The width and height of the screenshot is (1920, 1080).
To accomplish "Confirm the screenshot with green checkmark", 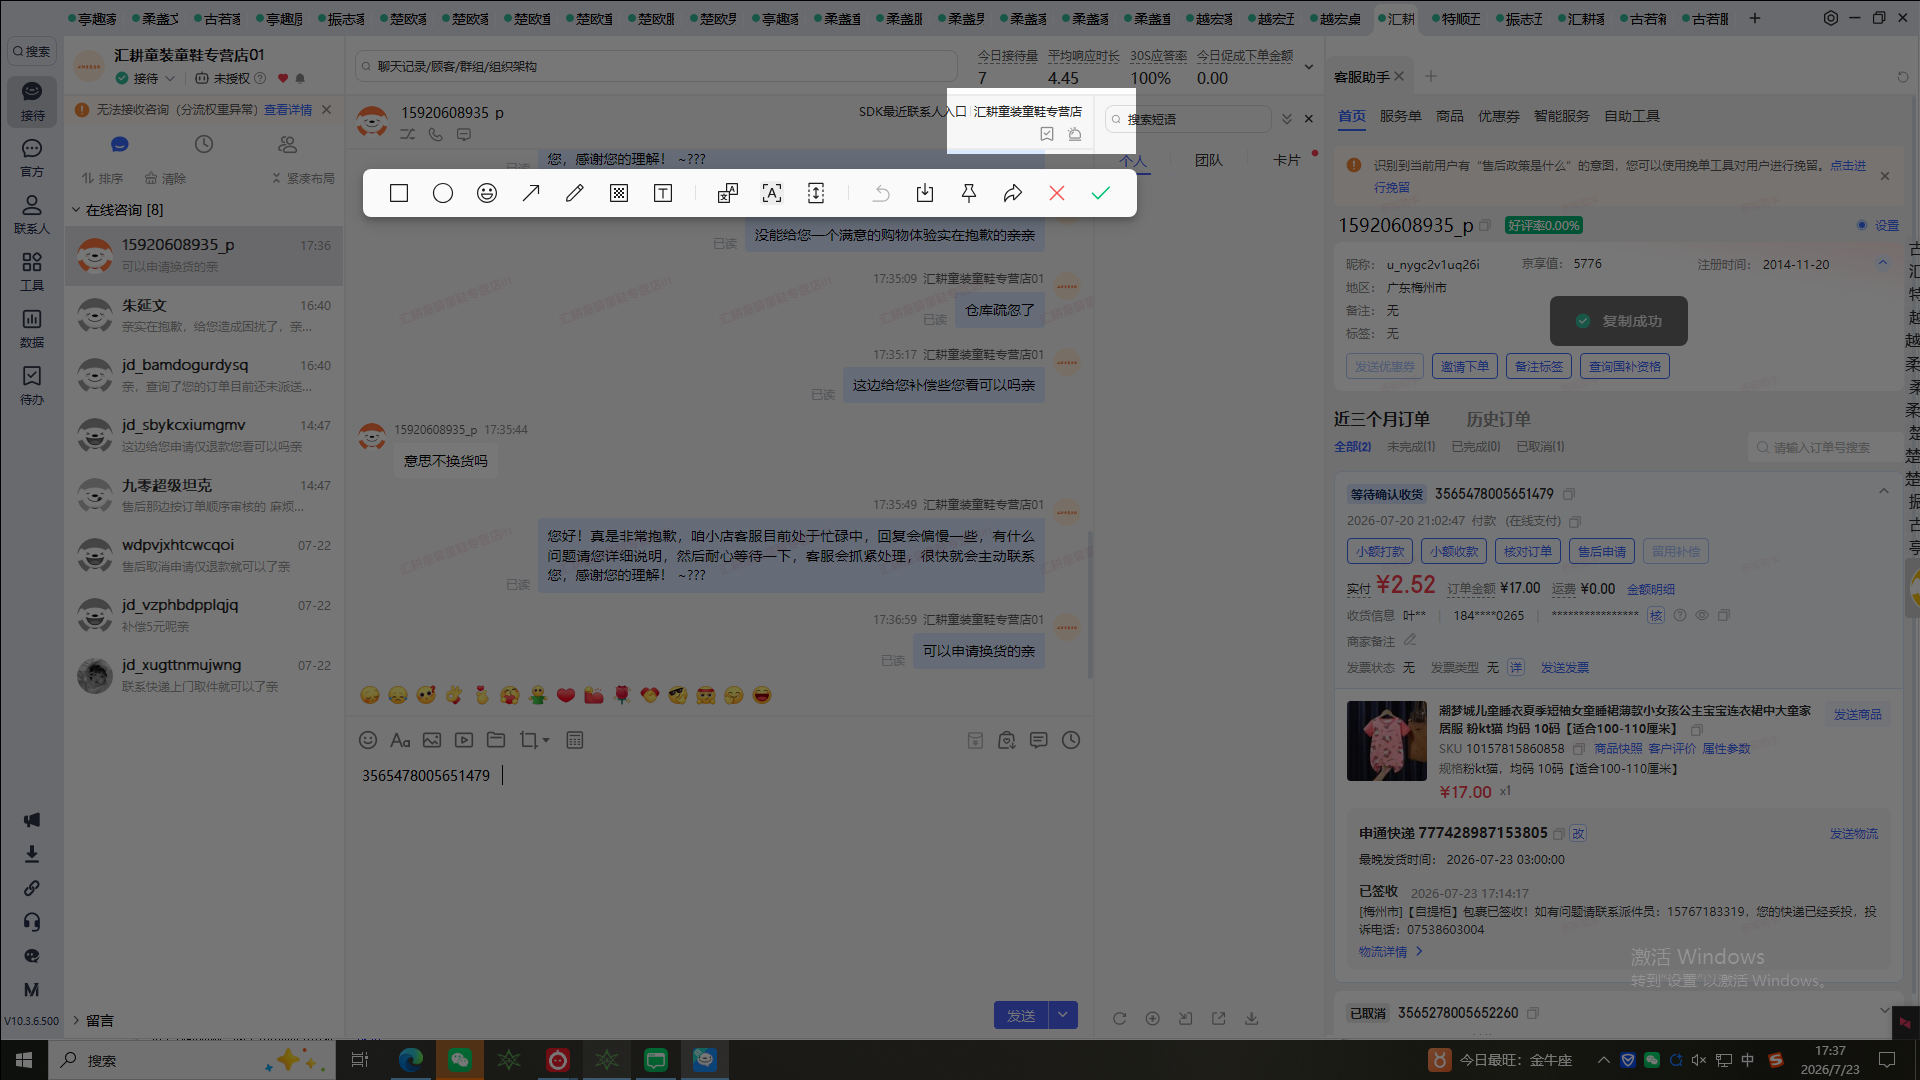I will (1101, 193).
